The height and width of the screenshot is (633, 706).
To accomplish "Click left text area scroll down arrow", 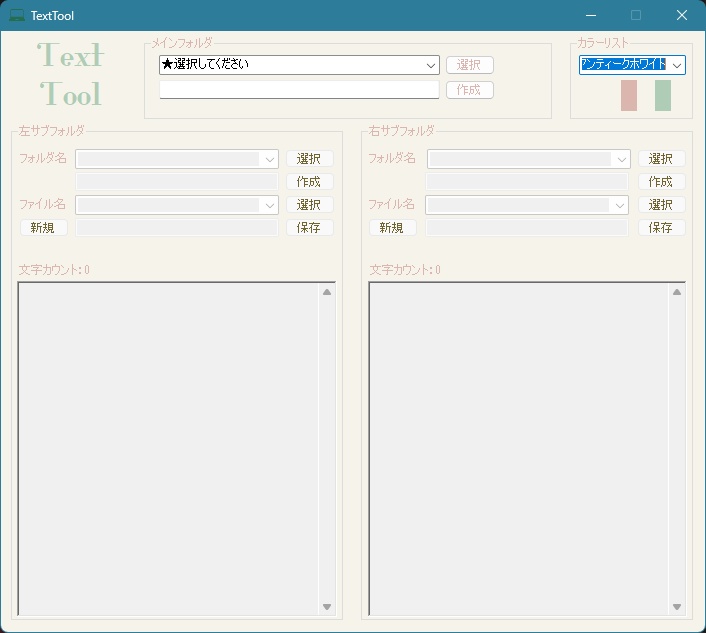I will pyautogui.click(x=327, y=607).
